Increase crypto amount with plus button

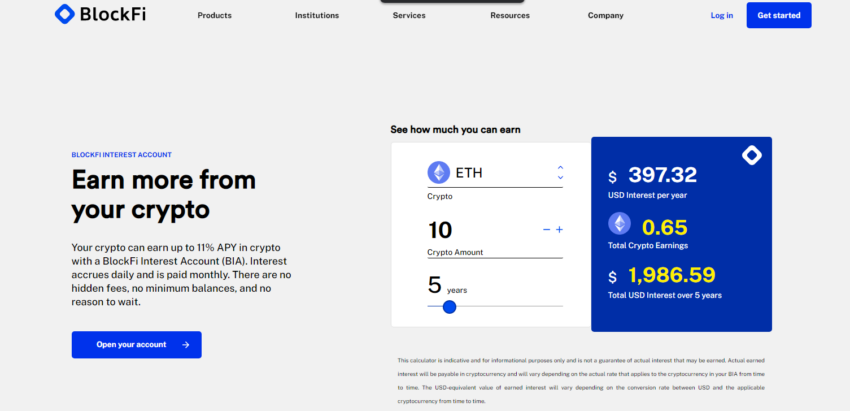[x=559, y=230]
